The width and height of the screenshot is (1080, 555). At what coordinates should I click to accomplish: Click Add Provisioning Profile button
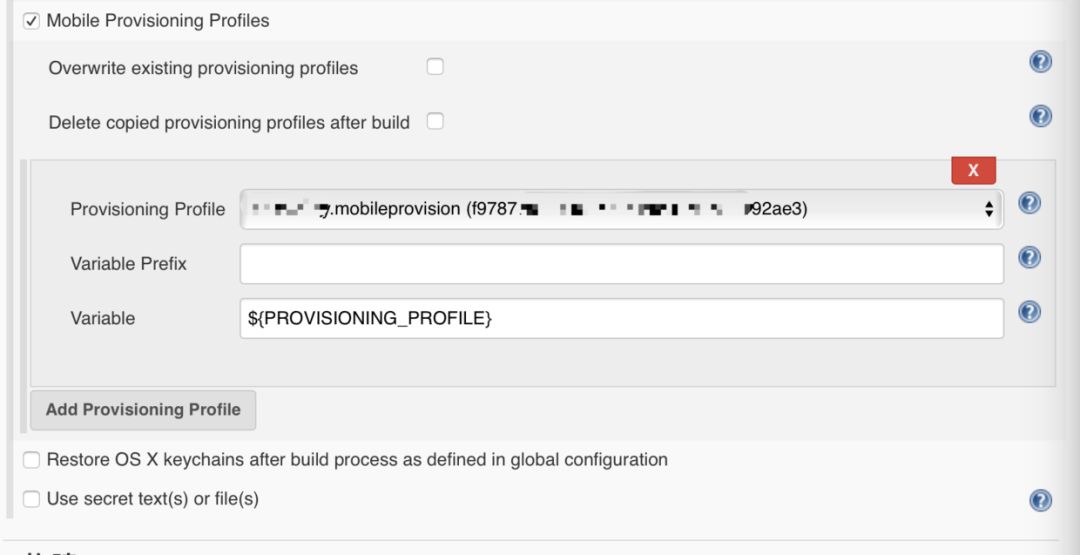point(143,410)
